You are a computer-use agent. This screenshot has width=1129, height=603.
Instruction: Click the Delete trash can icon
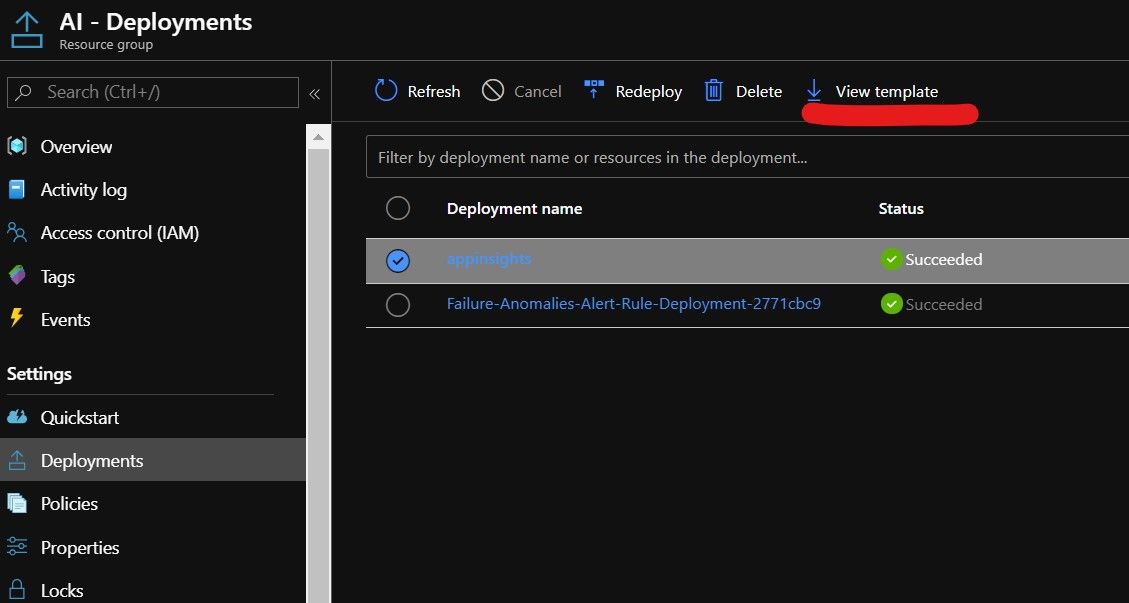tap(714, 91)
